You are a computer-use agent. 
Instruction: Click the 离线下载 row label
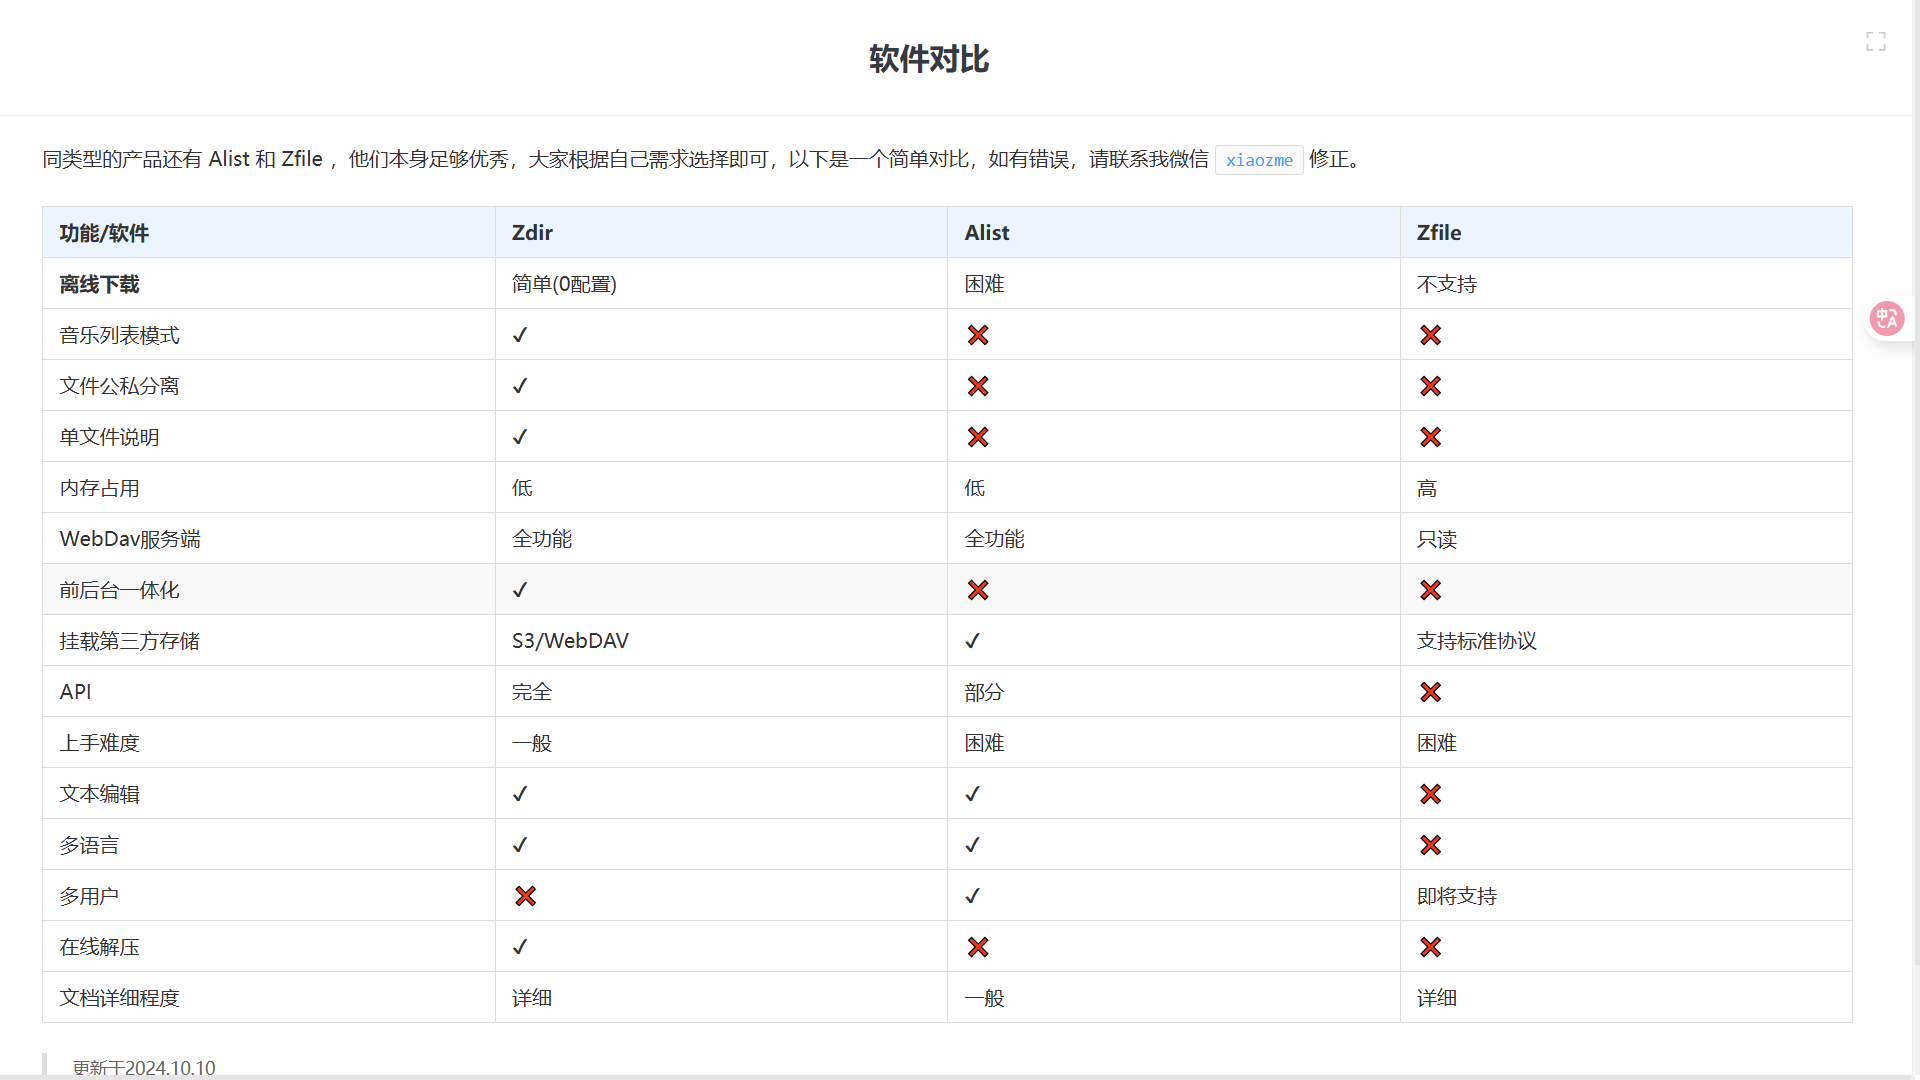tap(99, 284)
